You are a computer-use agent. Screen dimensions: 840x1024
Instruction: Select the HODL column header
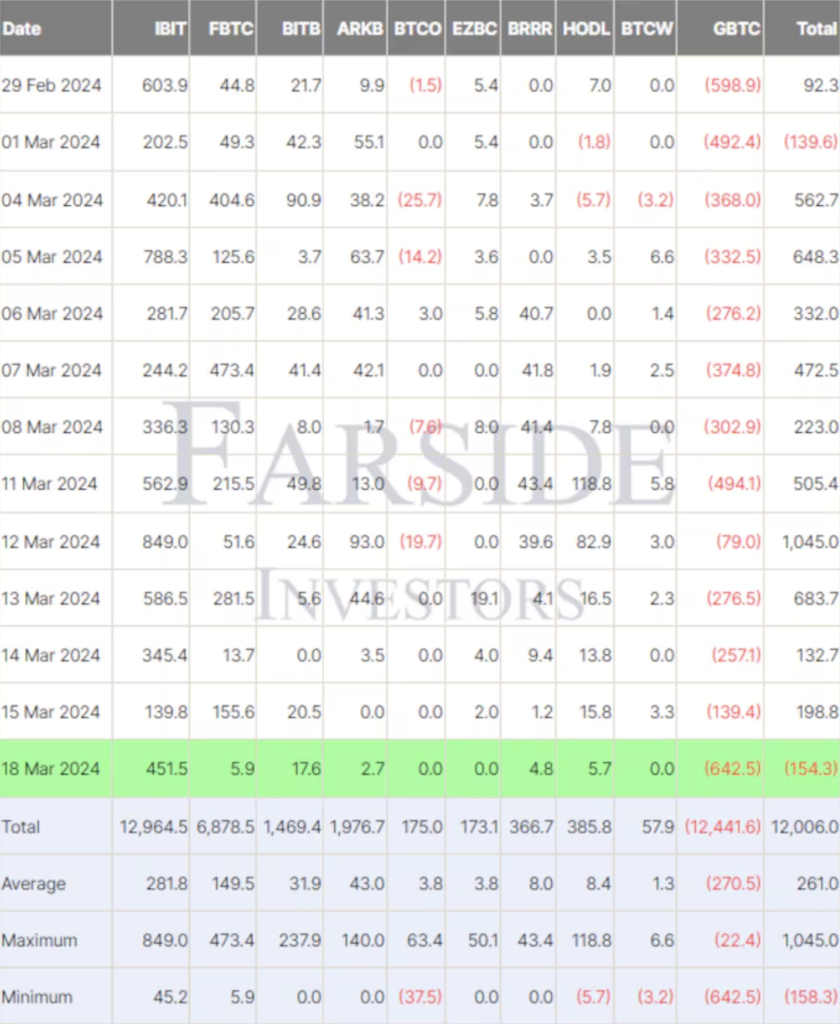(586, 29)
